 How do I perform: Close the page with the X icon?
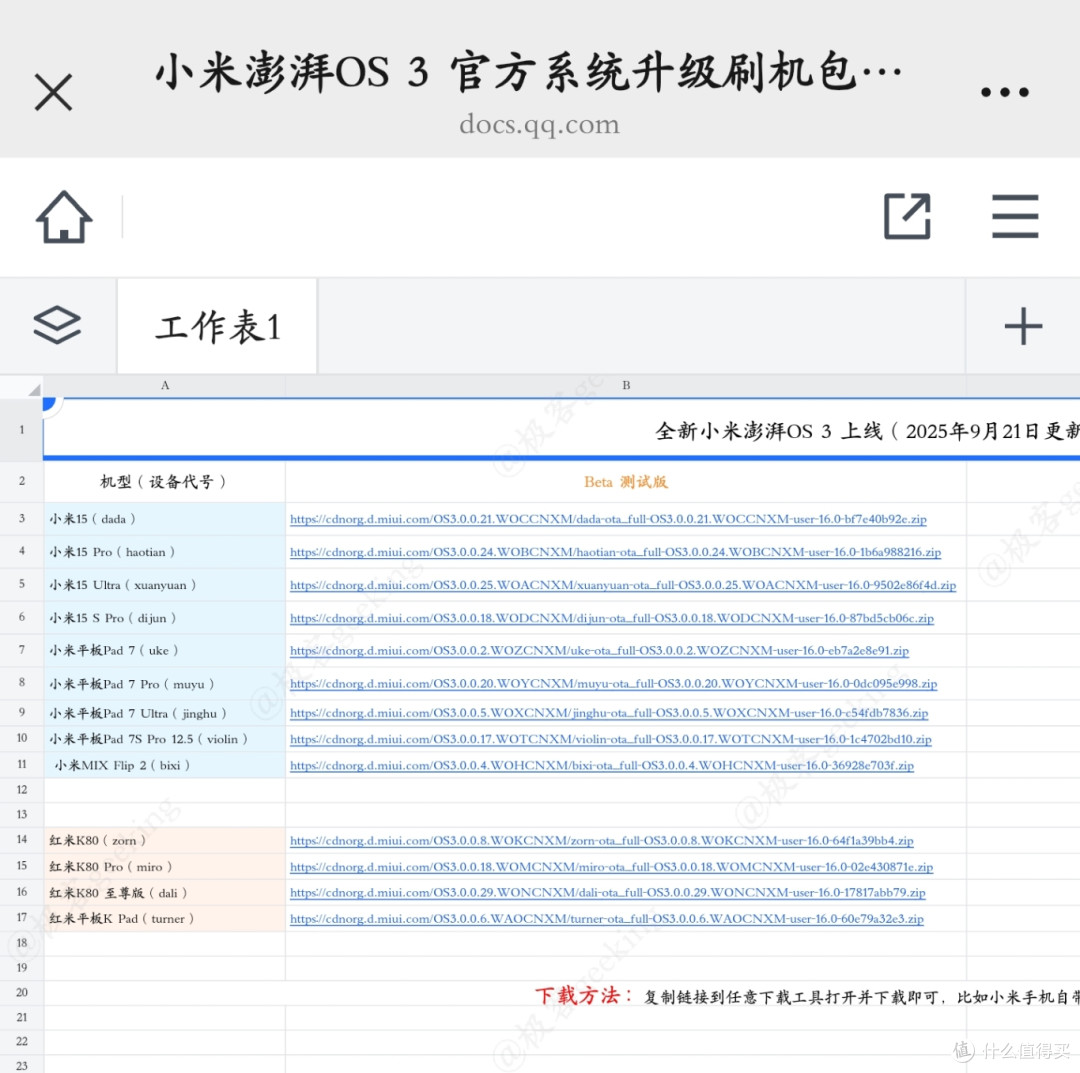(x=53, y=92)
